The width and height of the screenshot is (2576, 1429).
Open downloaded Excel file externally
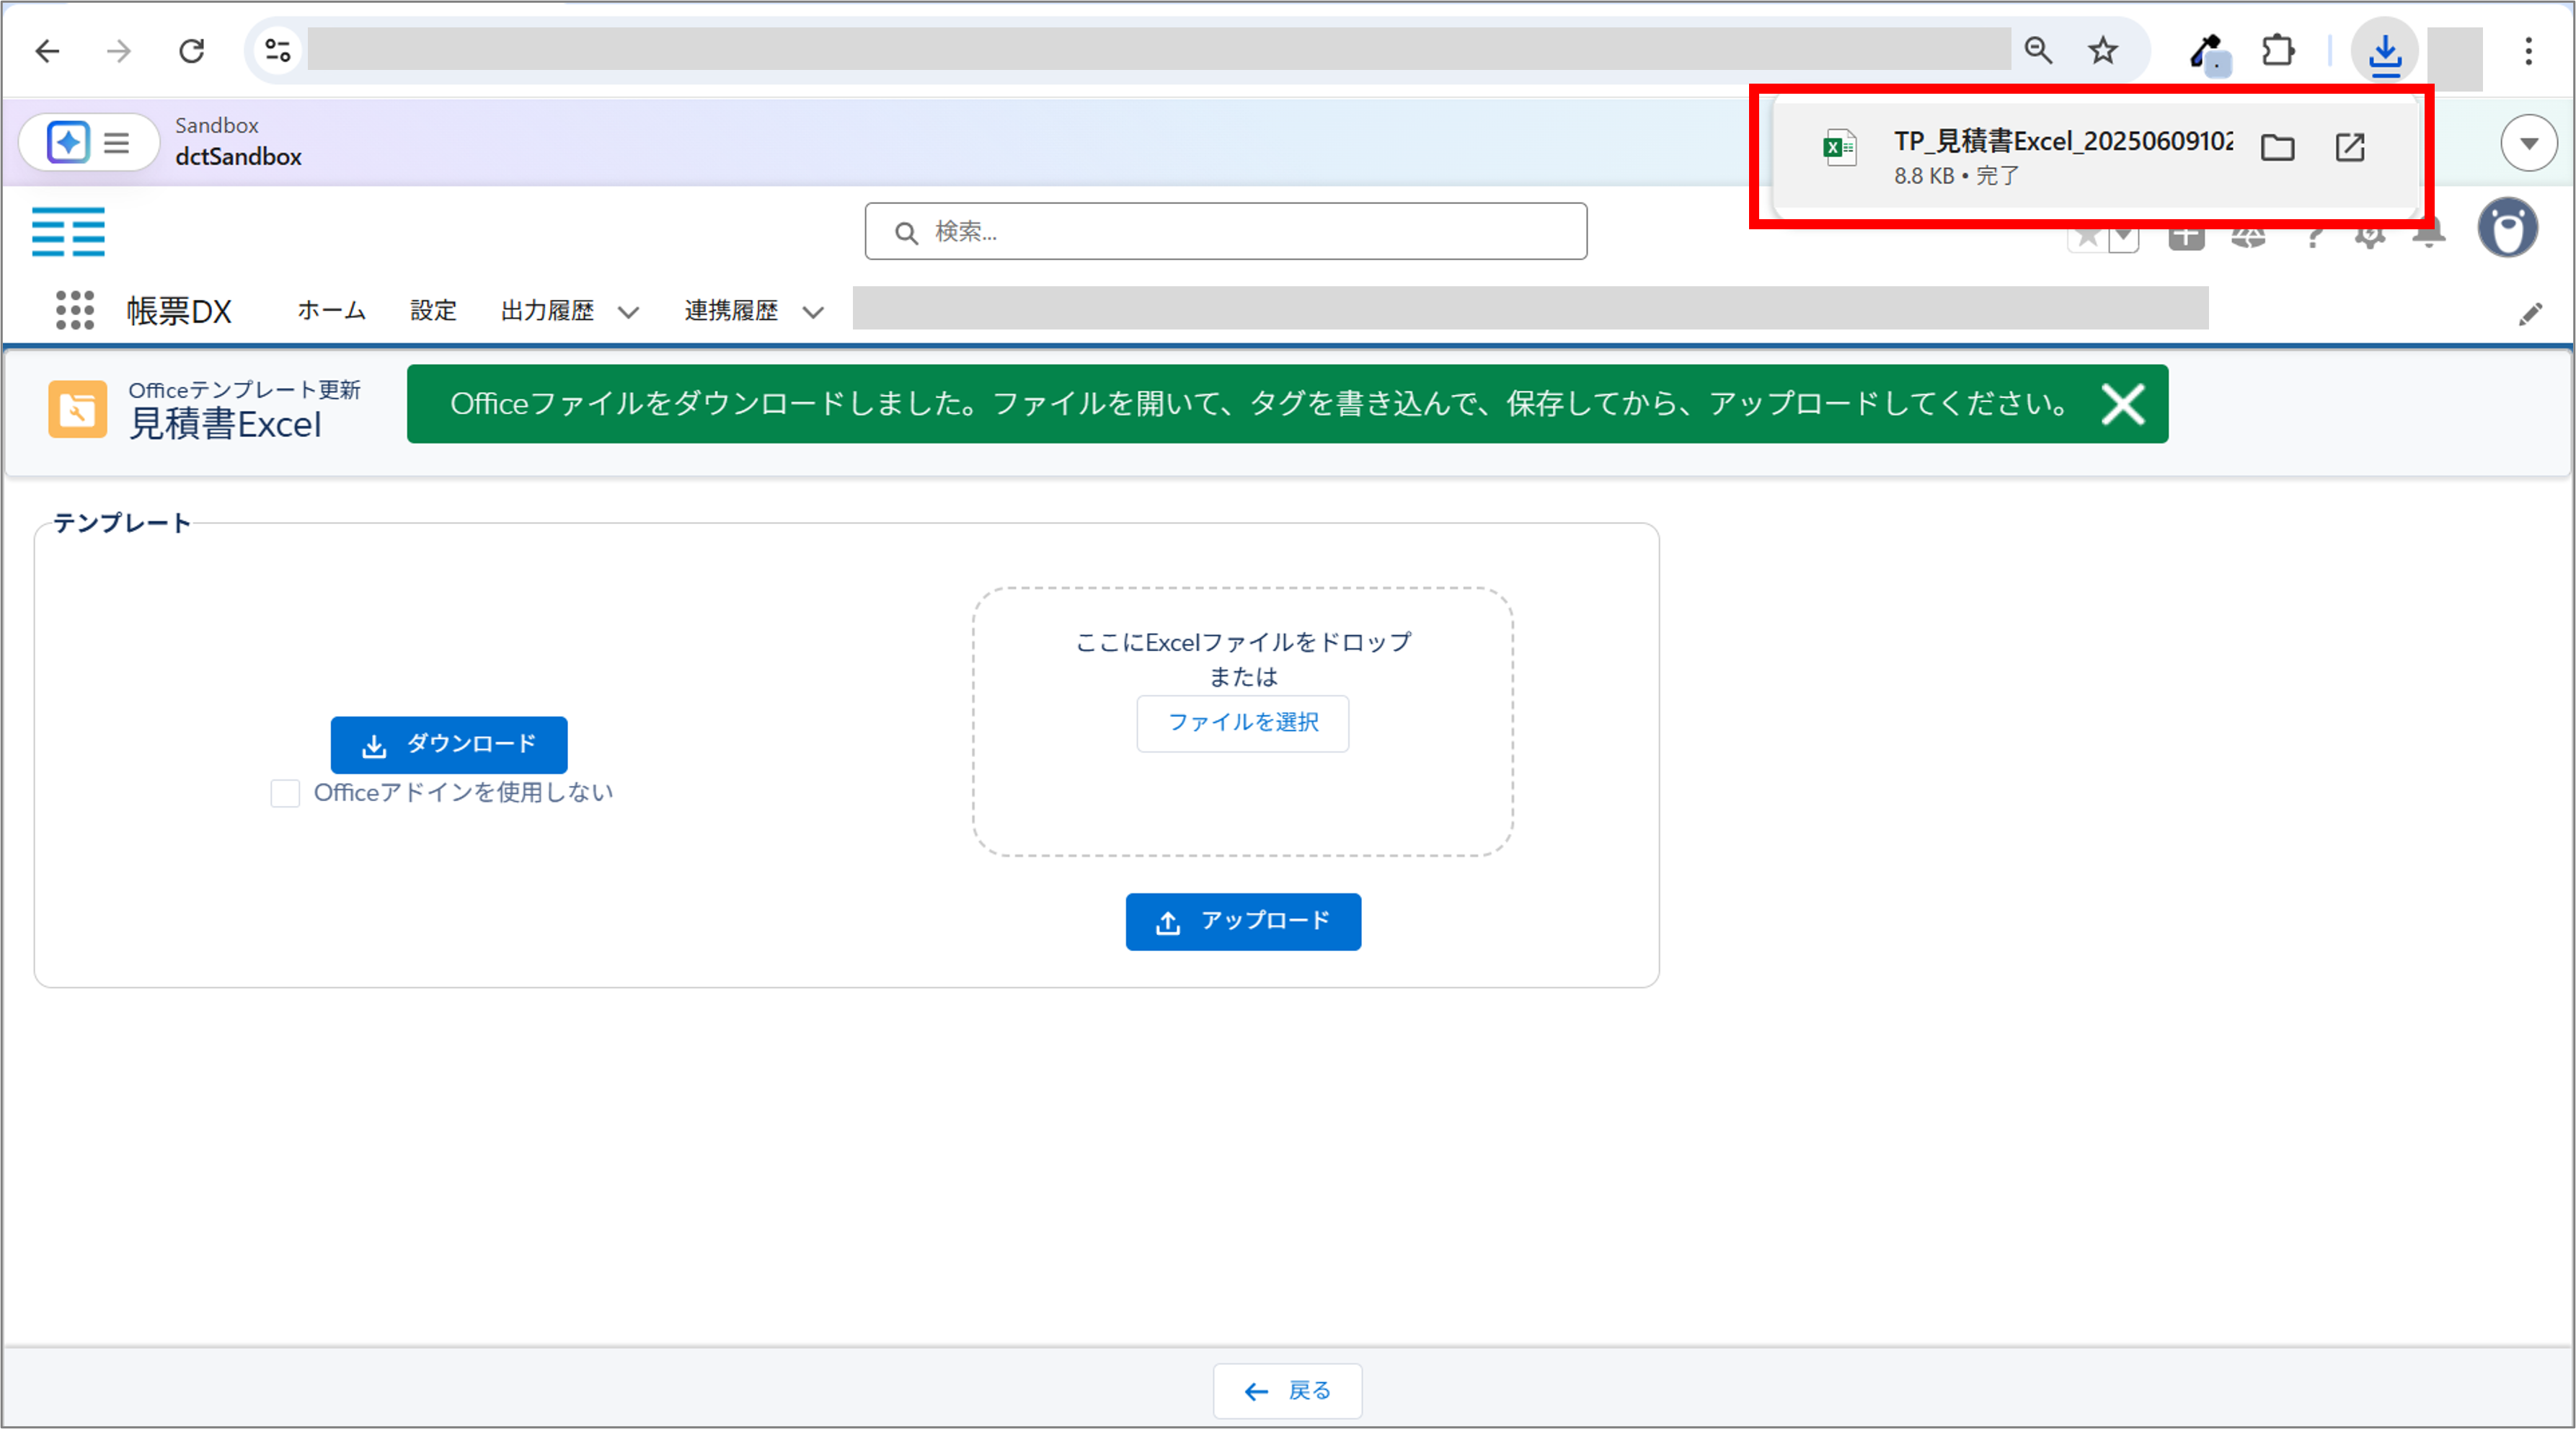tap(2349, 148)
